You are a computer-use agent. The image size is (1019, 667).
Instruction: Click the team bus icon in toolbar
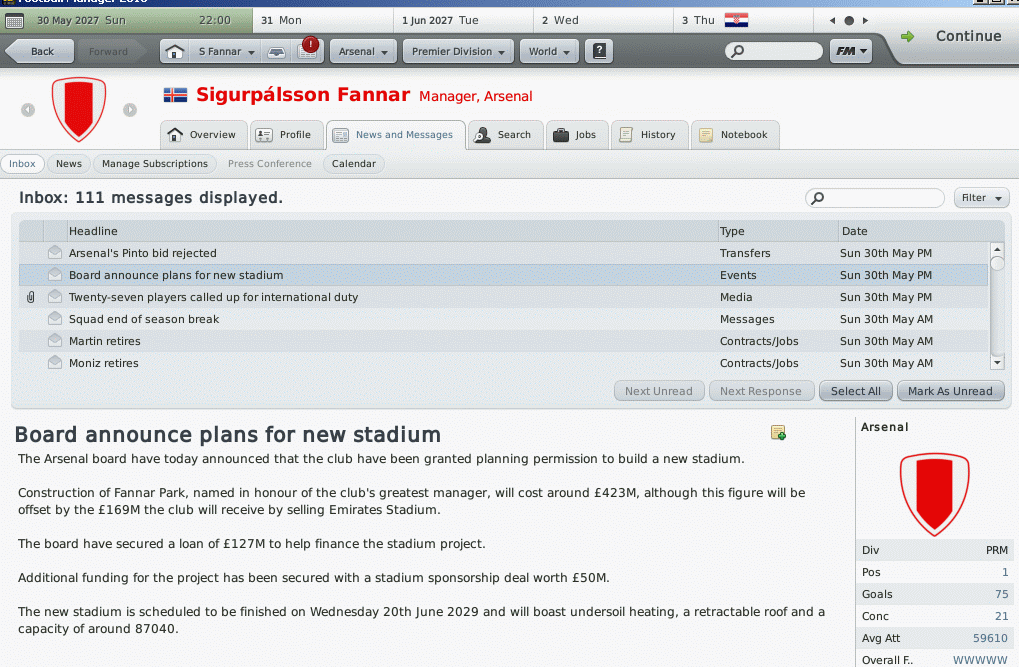(277, 51)
